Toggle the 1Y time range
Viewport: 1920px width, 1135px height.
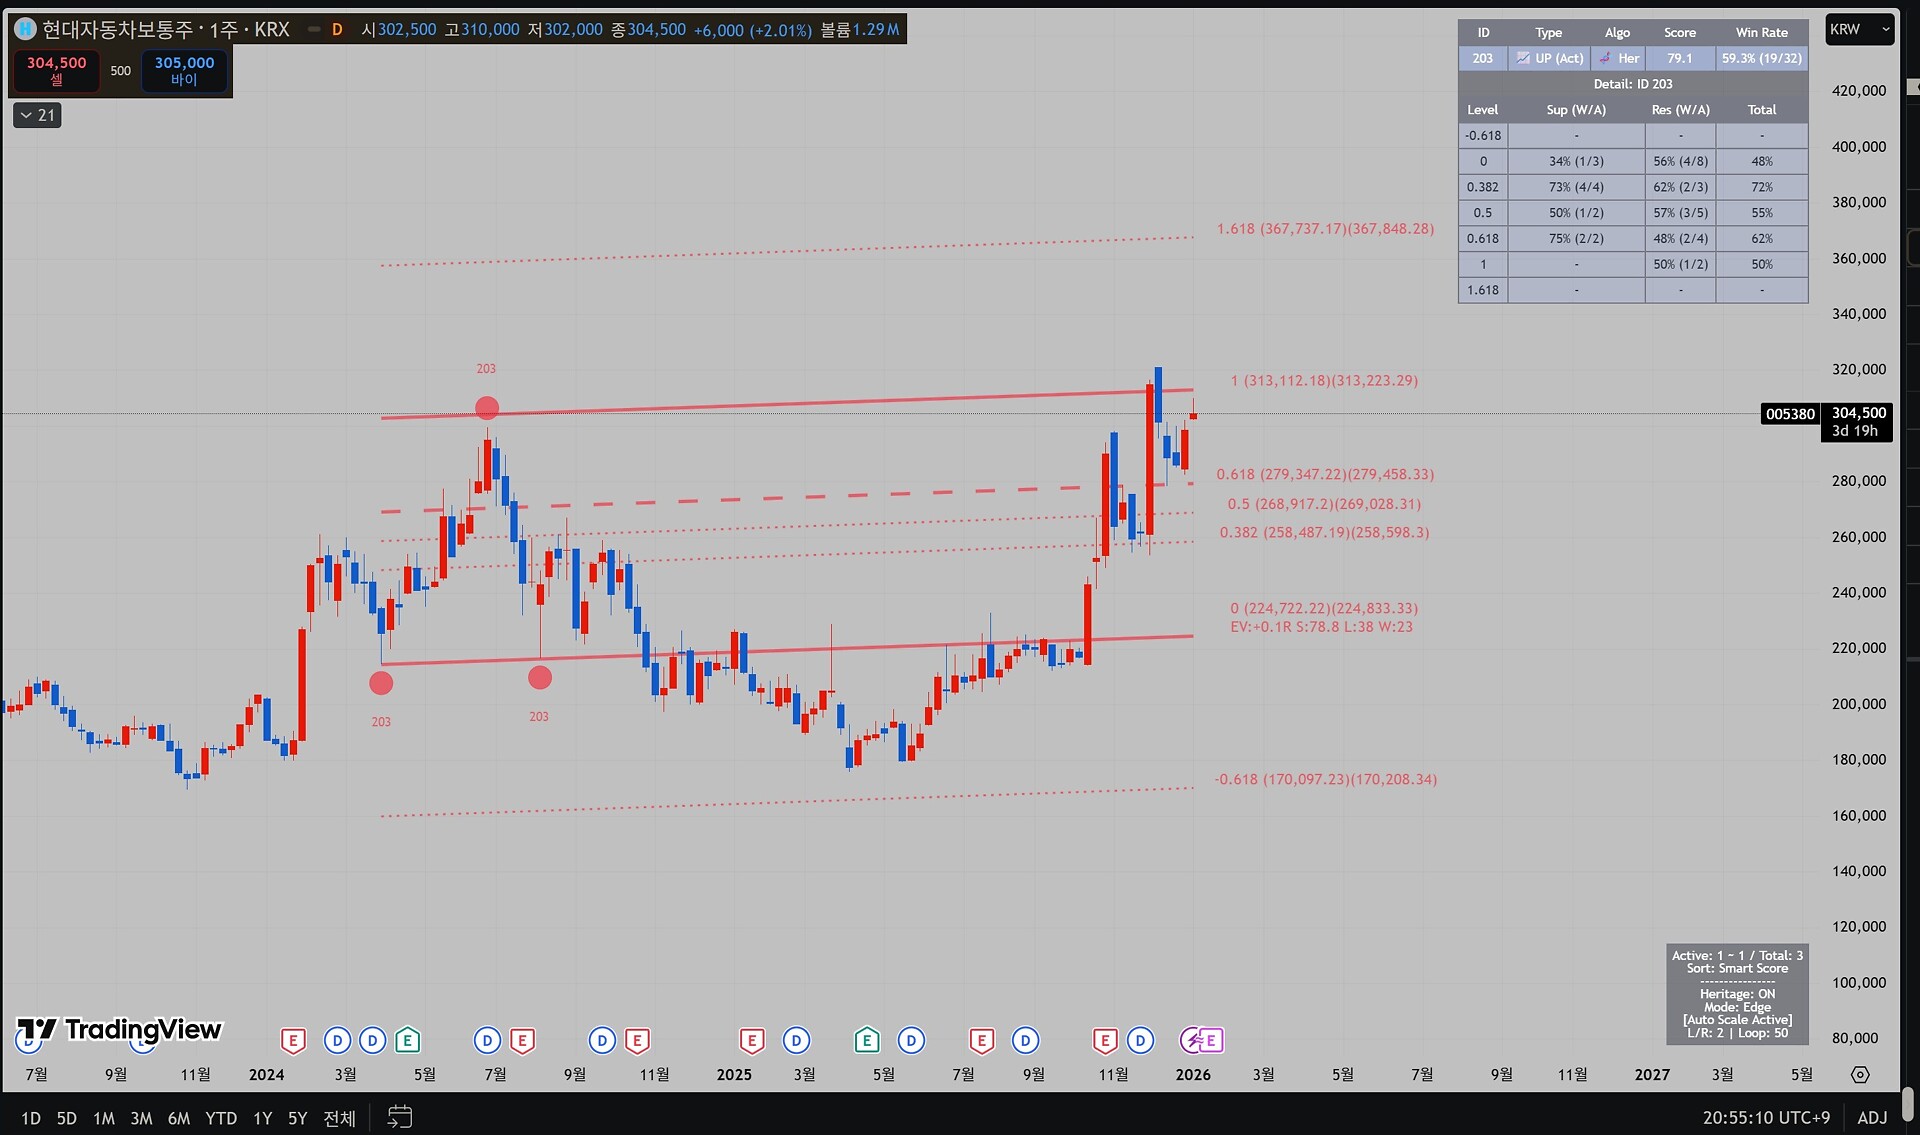tap(262, 1118)
